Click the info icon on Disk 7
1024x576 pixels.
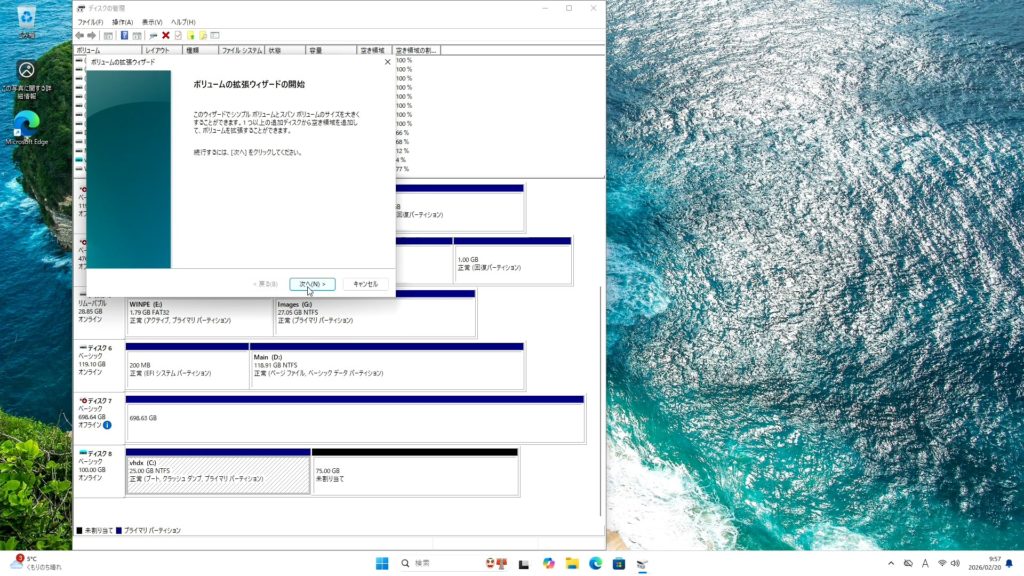[x=107, y=425]
